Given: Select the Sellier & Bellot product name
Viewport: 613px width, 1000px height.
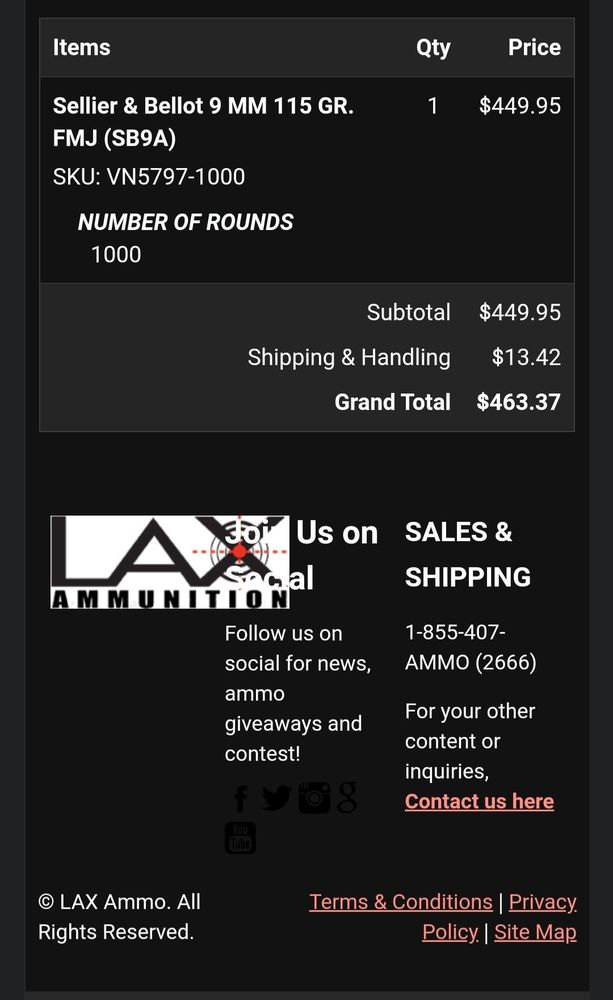Looking at the screenshot, I should point(203,121).
